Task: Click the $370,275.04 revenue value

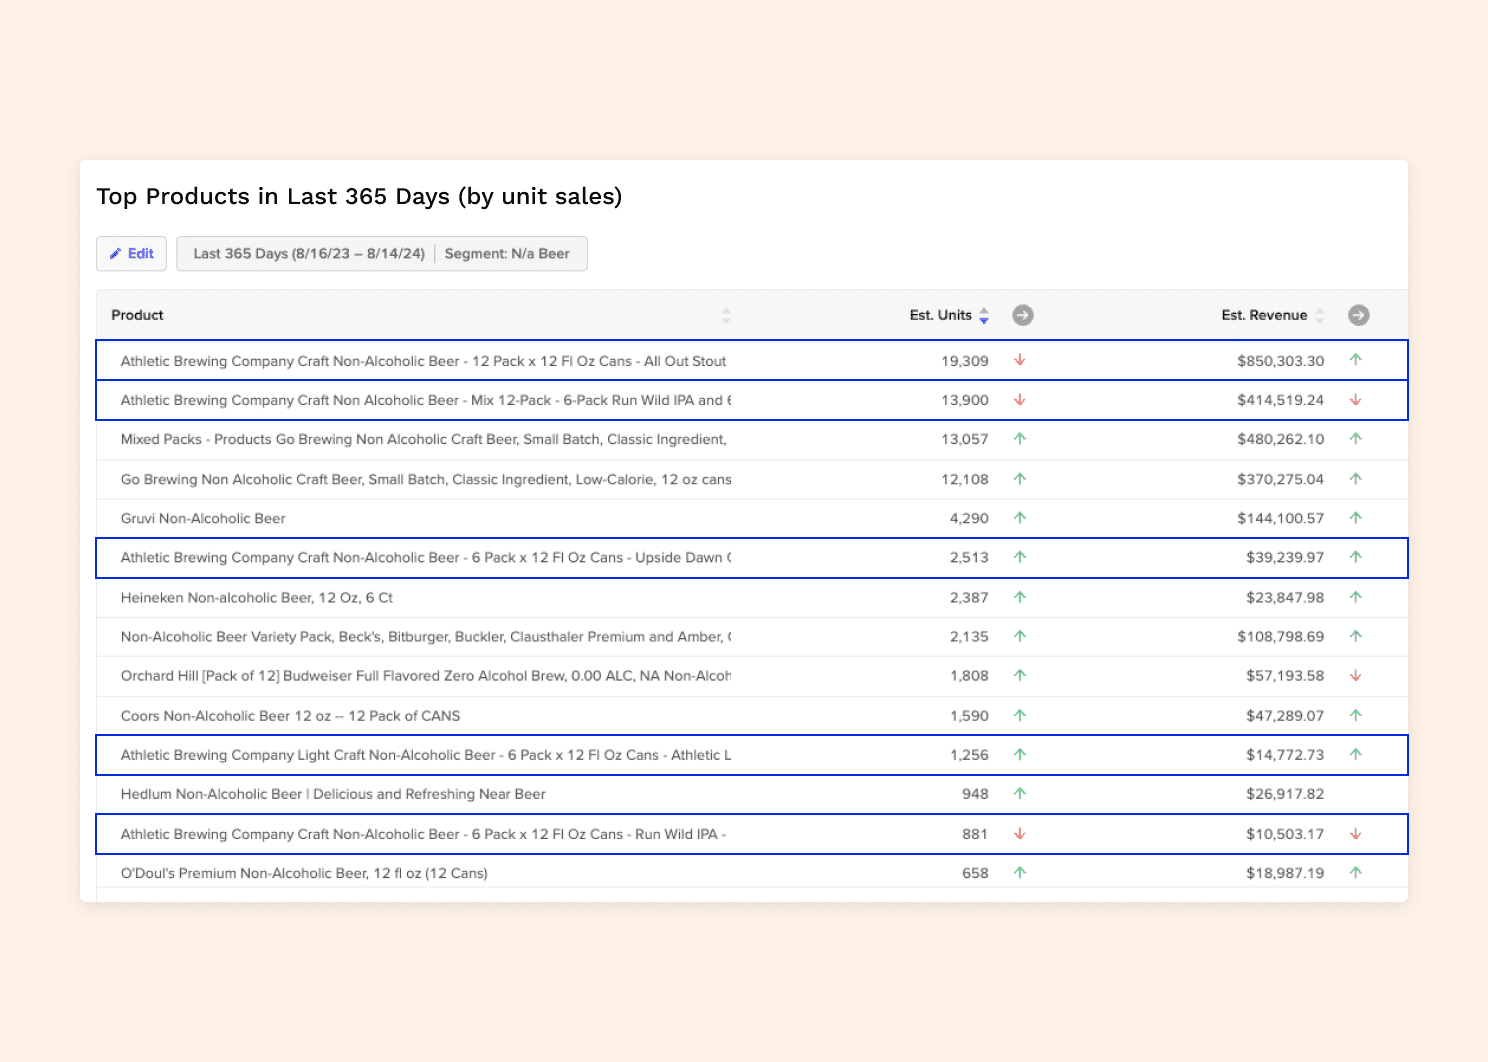Action: click(1280, 479)
